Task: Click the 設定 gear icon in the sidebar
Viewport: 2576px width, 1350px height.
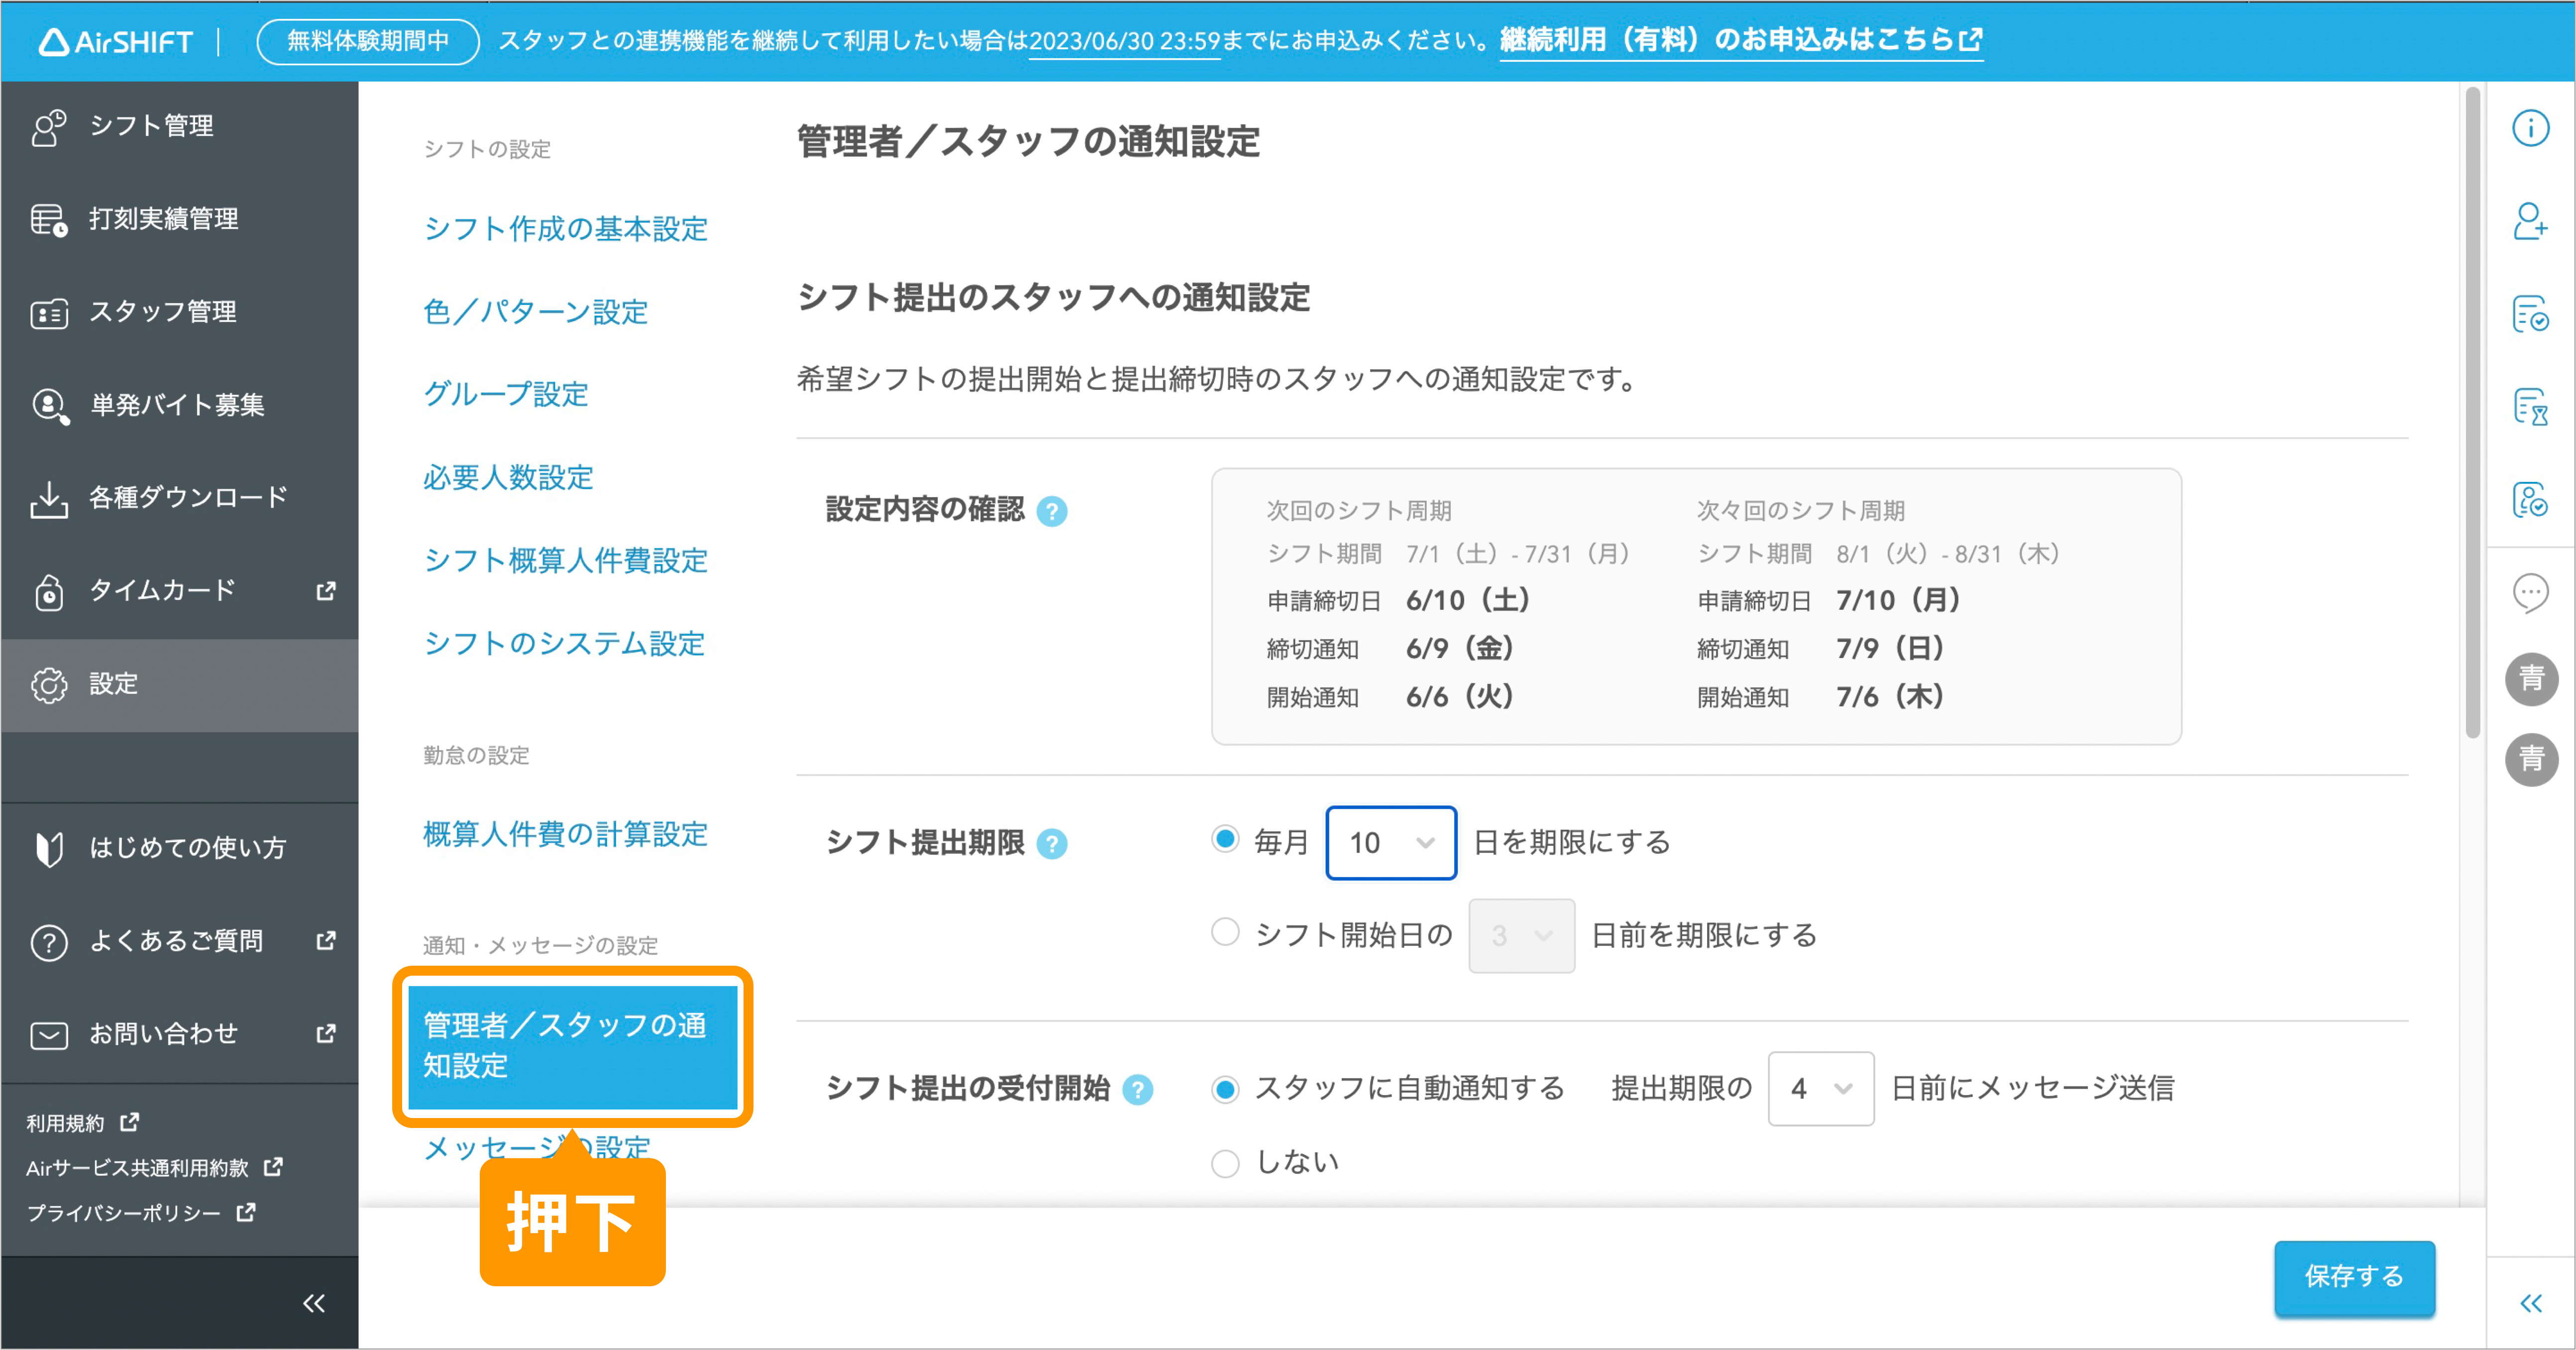Action: pyautogui.click(x=48, y=685)
